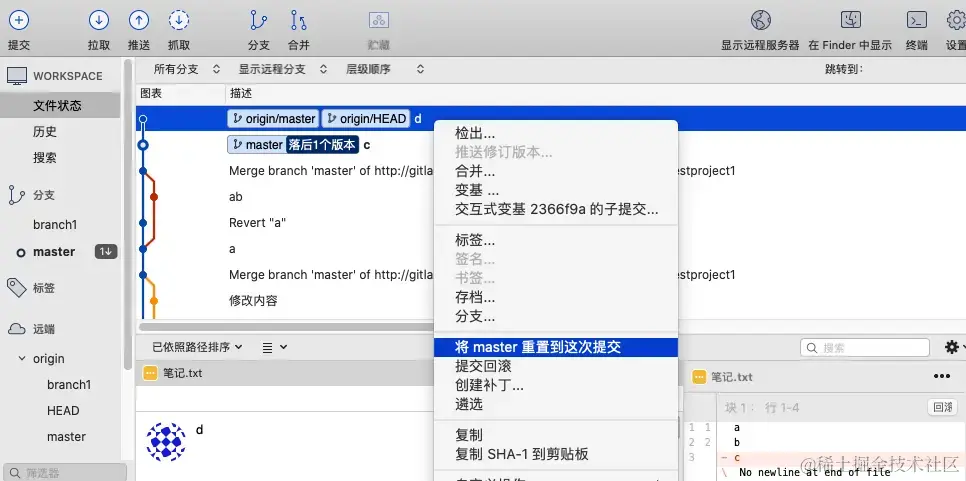This screenshot has width=966, height=481.
Task: Click the origin/HEAD branch label
Action: pos(366,119)
